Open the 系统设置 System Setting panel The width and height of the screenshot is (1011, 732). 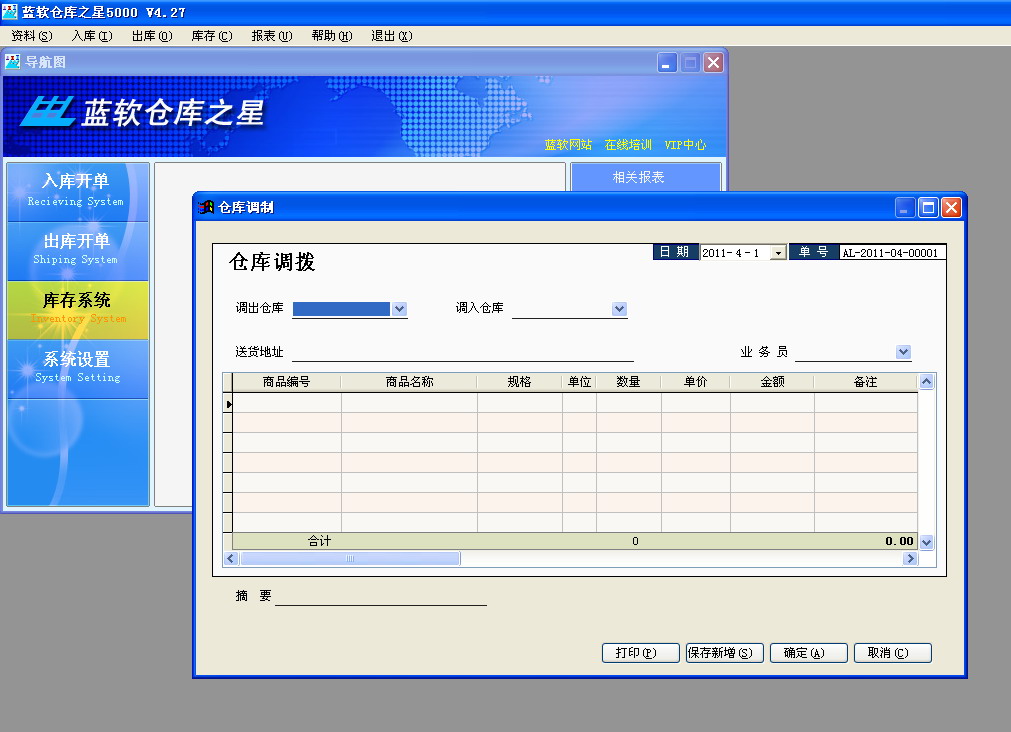(x=77, y=367)
